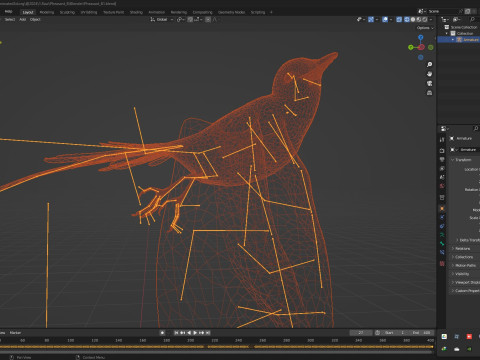This screenshot has height=360, width=480.
Task: Collapse the Transform panel
Action: [461, 160]
